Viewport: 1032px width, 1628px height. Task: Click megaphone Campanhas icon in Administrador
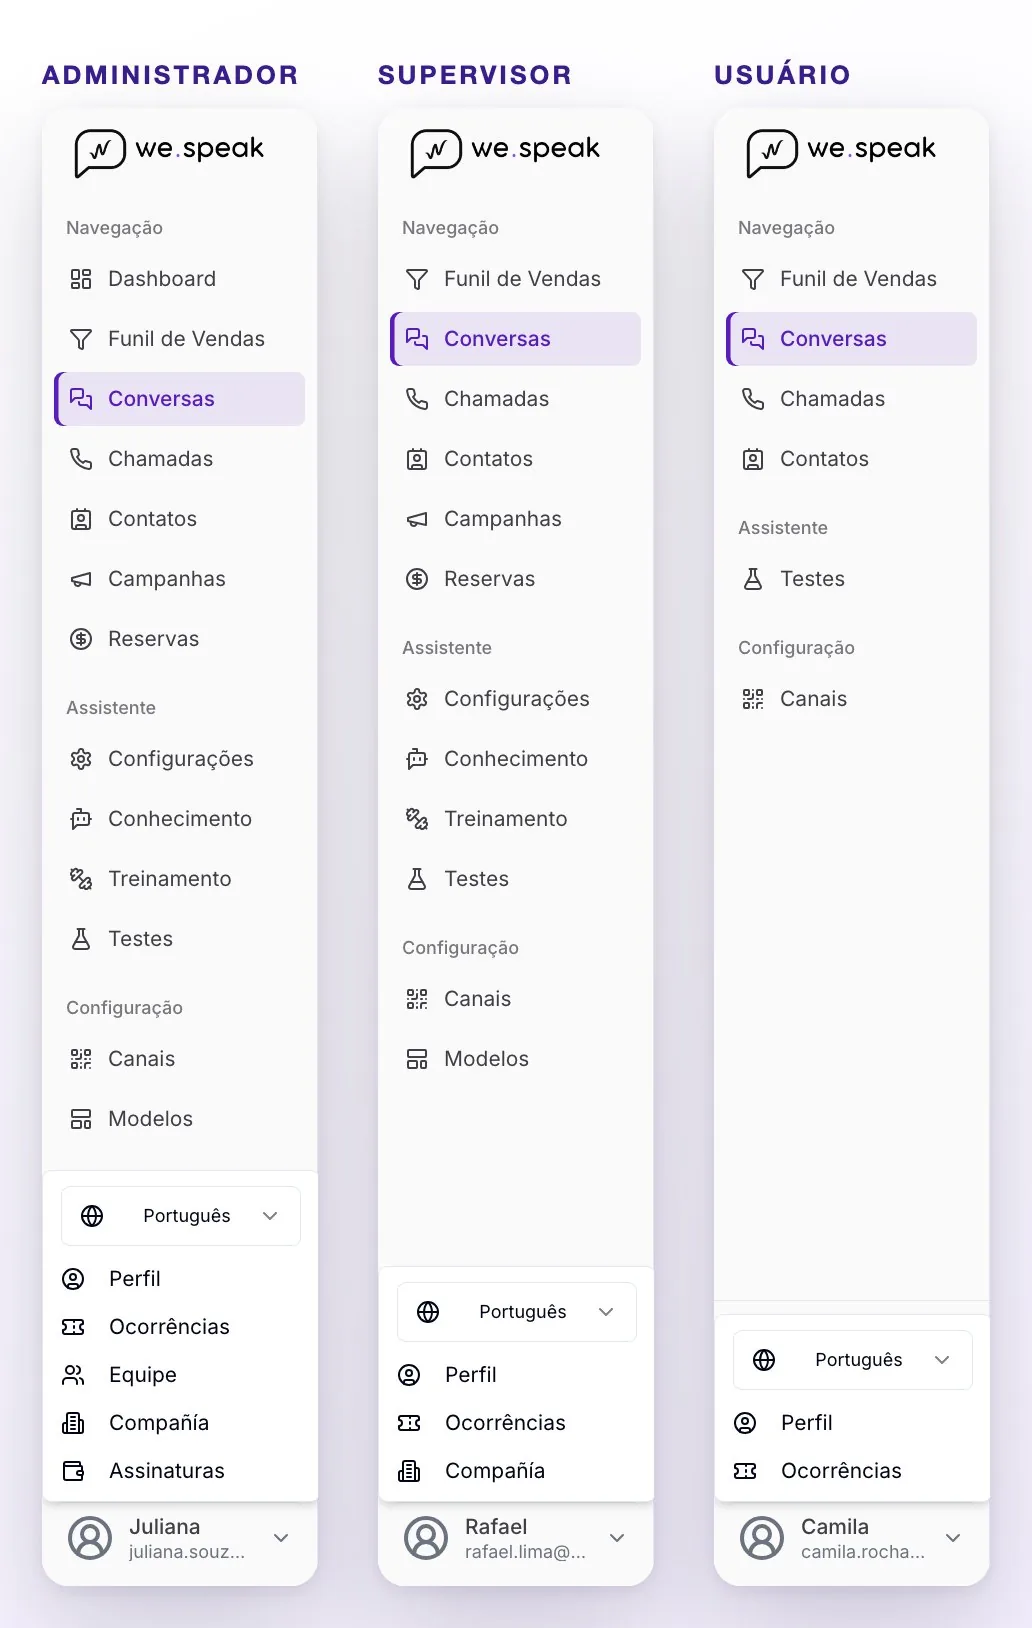pos(81,579)
